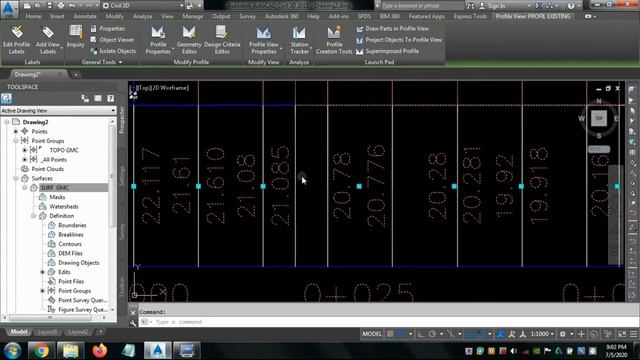Image resolution: width=640 pixels, height=360 pixels.
Task: Open Firefox from the taskbar
Action: tap(99, 350)
